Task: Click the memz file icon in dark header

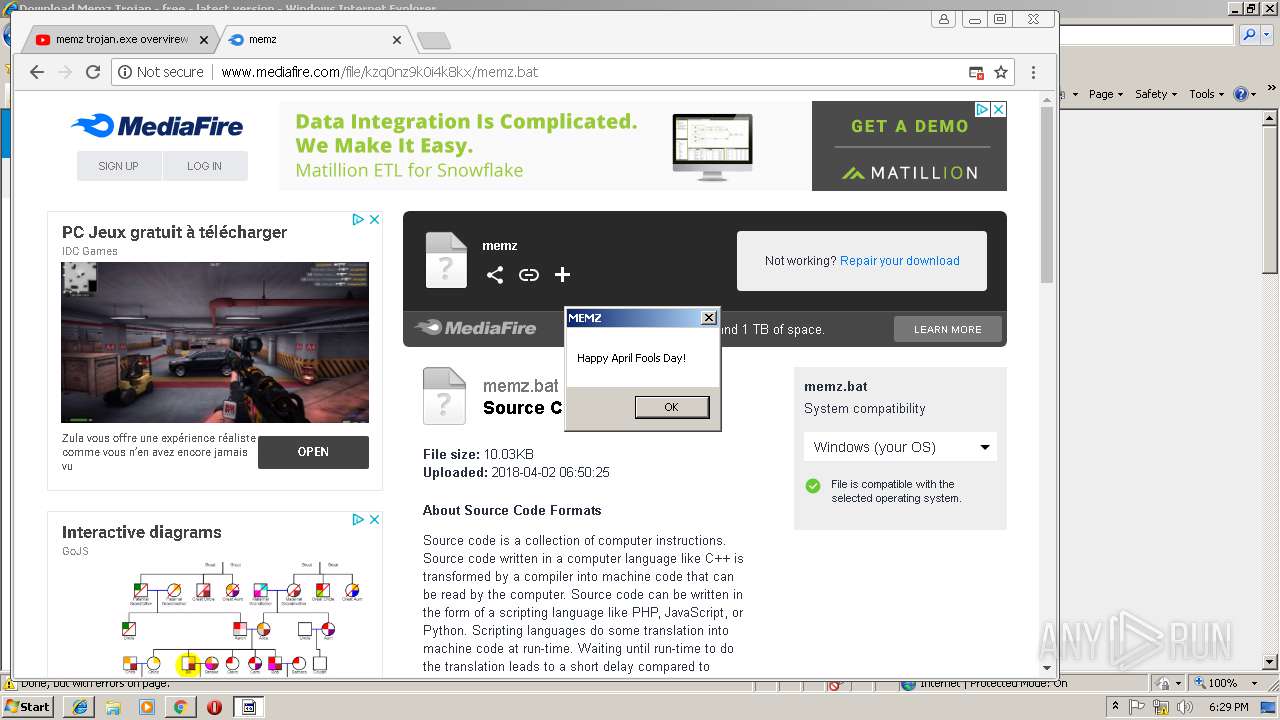Action: (446, 260)
